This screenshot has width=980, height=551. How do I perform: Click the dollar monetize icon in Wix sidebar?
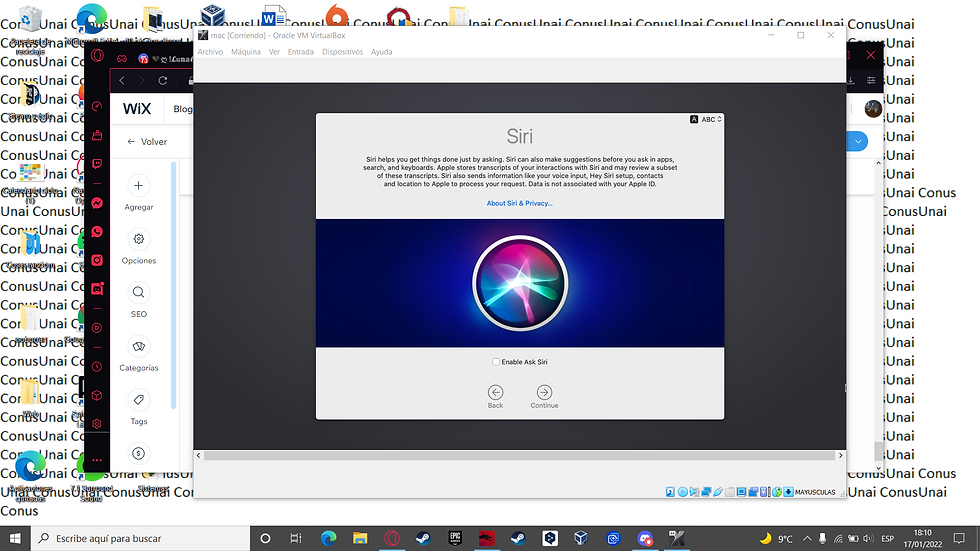click(139, 454)
